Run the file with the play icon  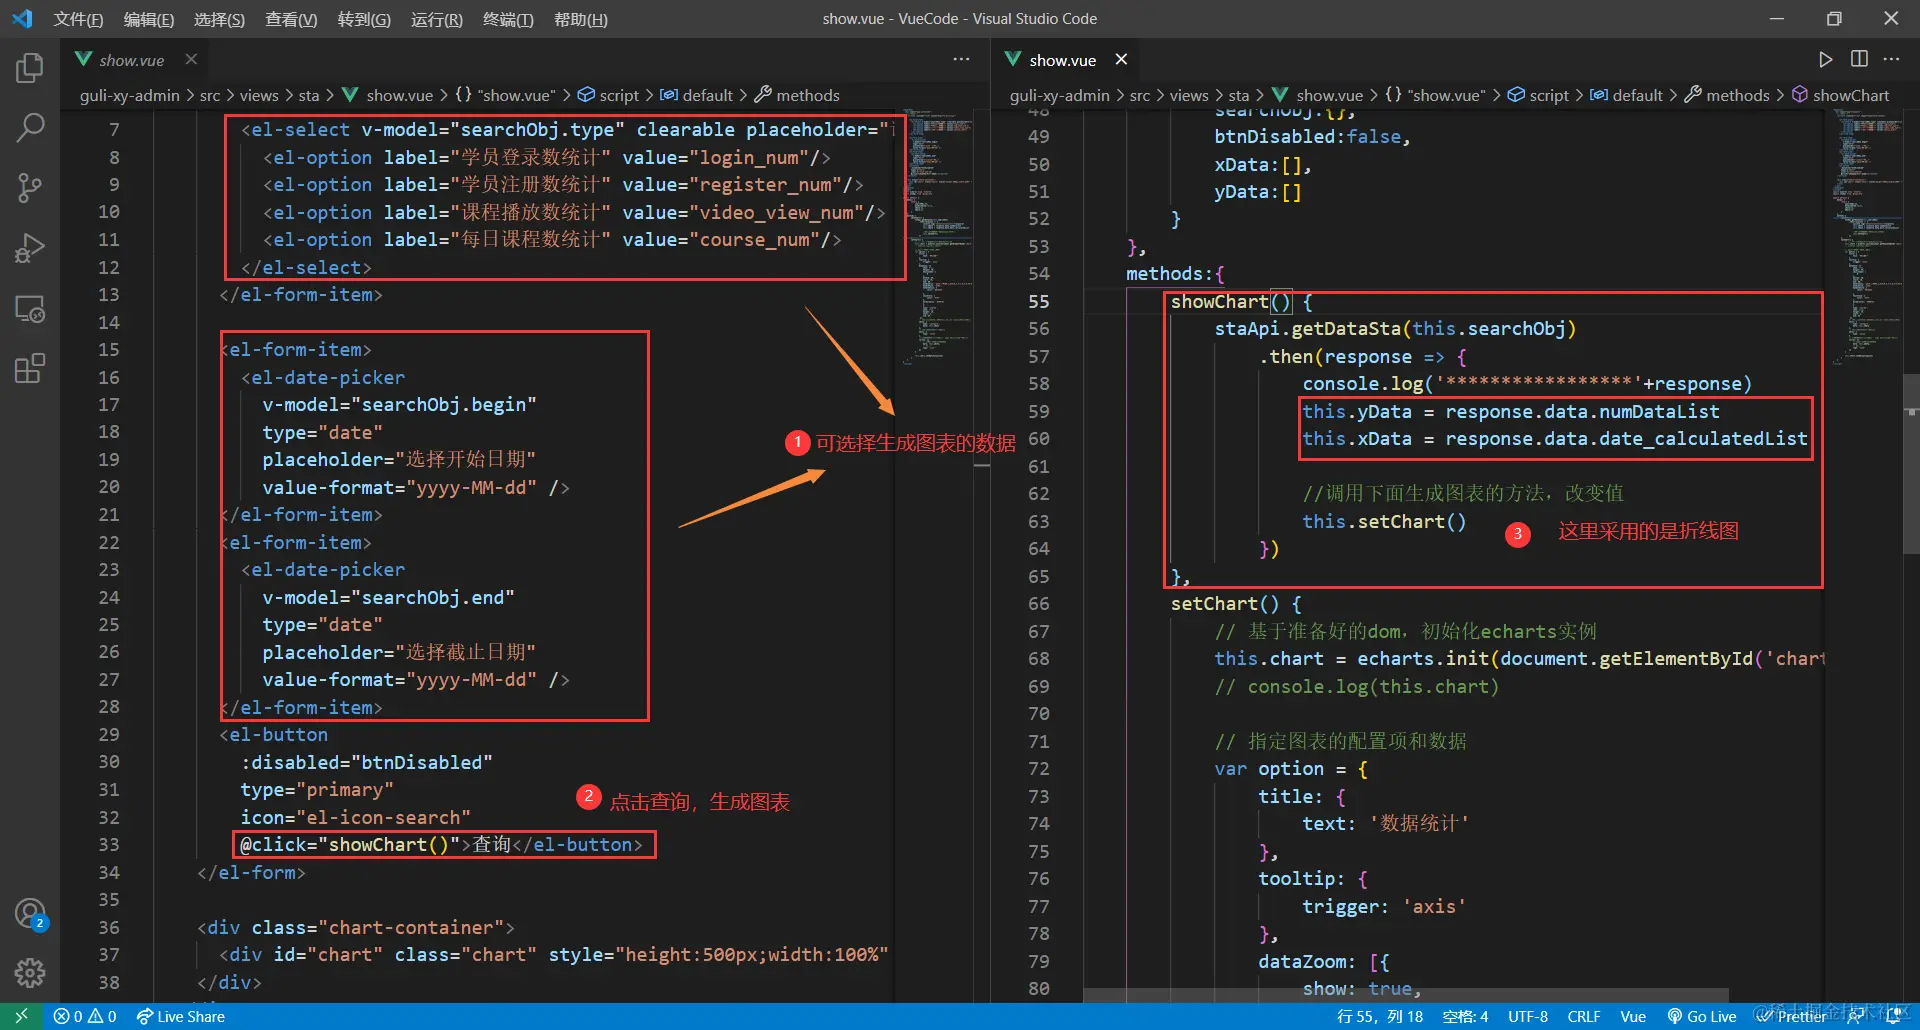pos(1826,59)
